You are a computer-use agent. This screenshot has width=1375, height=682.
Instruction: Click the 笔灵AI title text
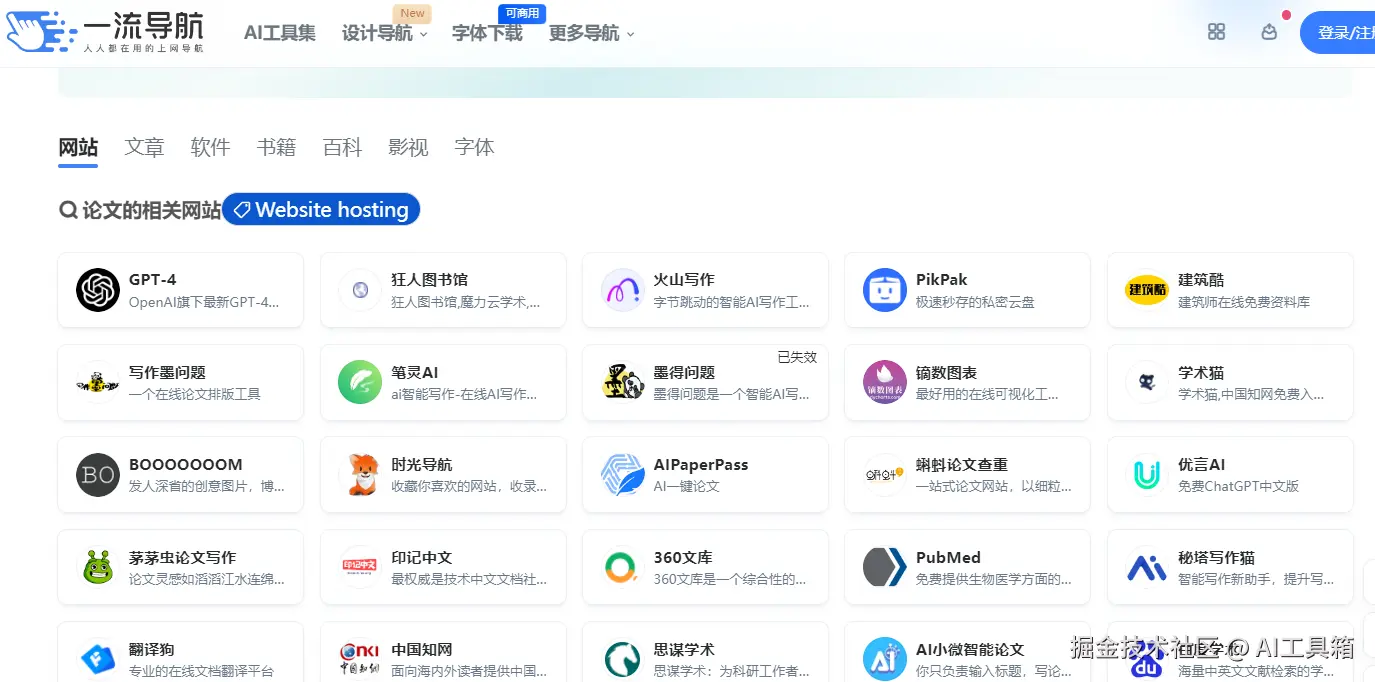pyautogui.click(x=415, y=372)
